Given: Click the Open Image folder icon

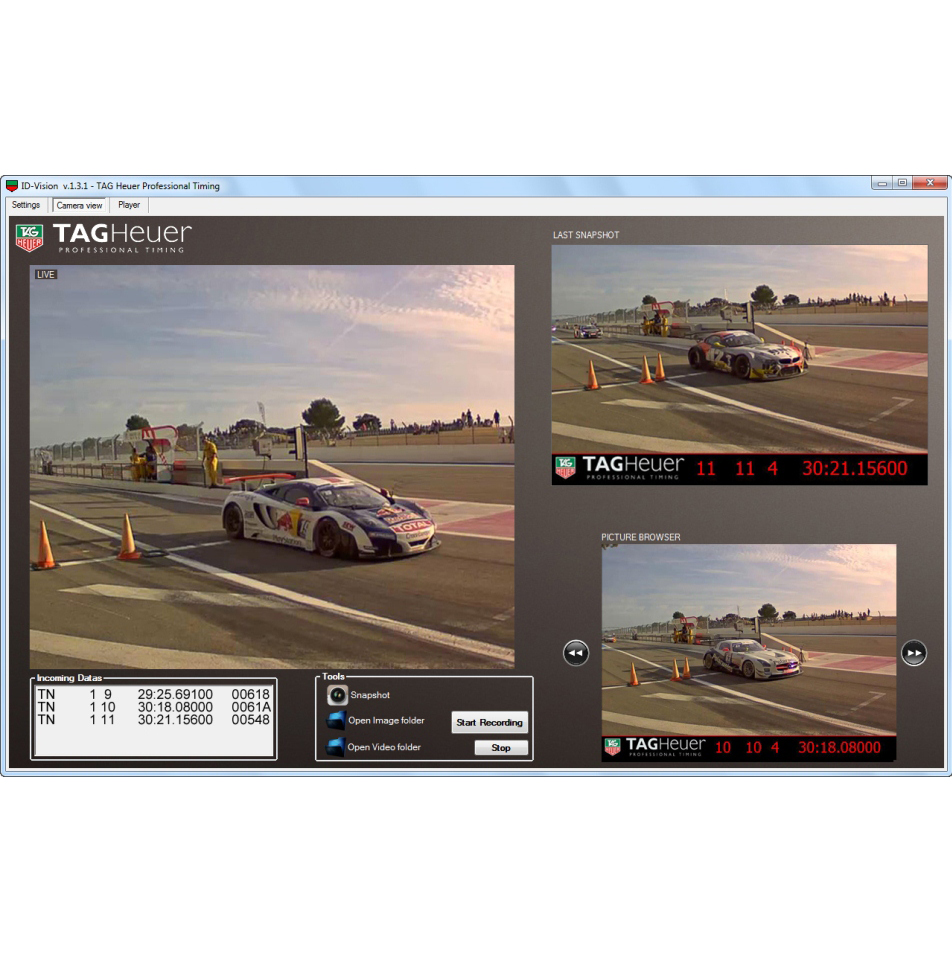Looking at the screenshot, I should click(x=336, y=720).
